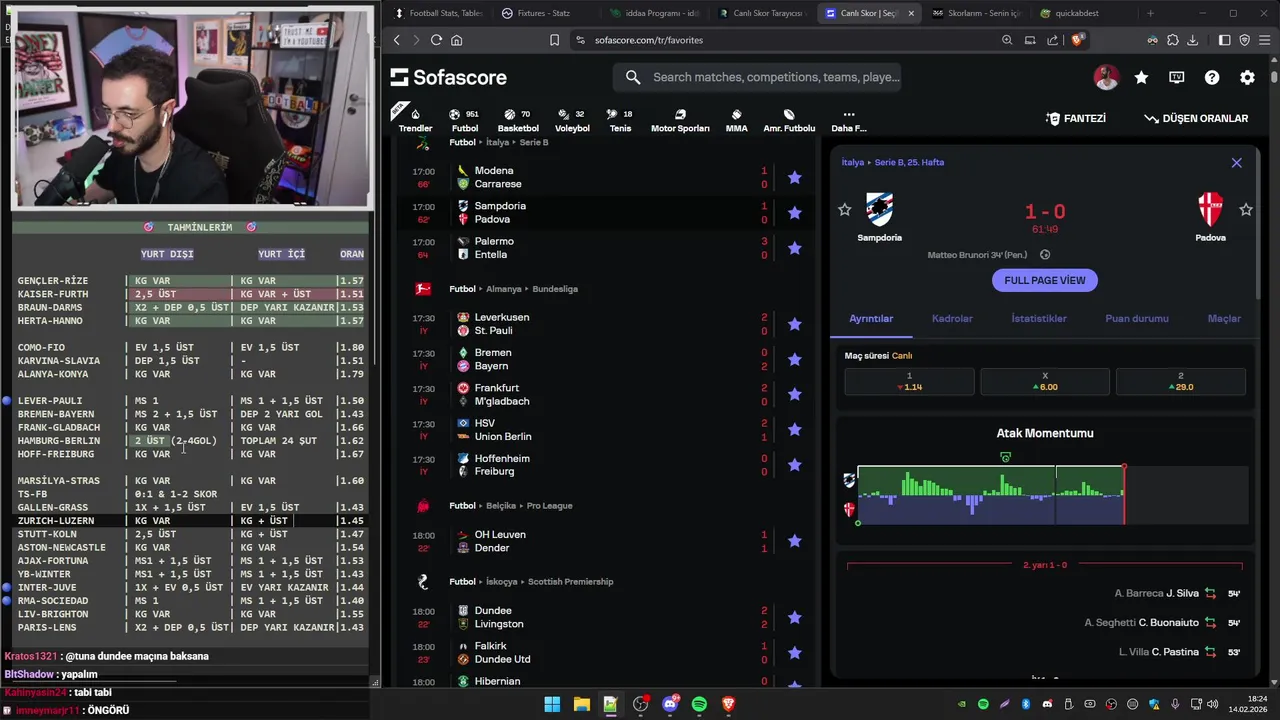Open Scottish Premiership league link
1280x720 pixels.
570,581
